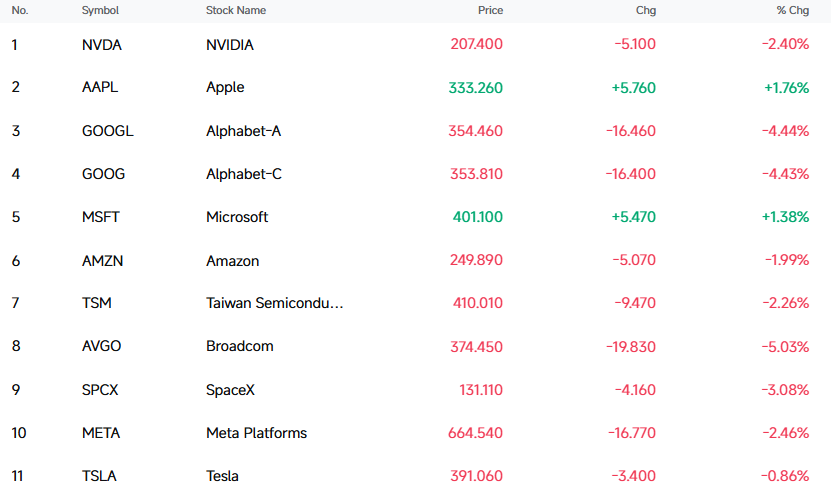
Task: Click Broadcom's -5.03% change value
Action: [x=785, y=347]
